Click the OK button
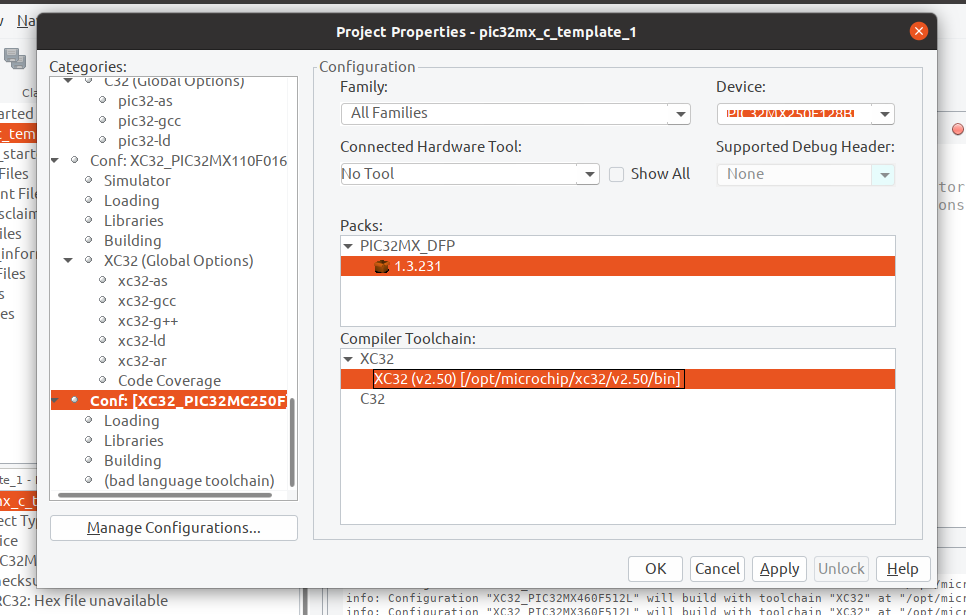 tap(656, 569)
